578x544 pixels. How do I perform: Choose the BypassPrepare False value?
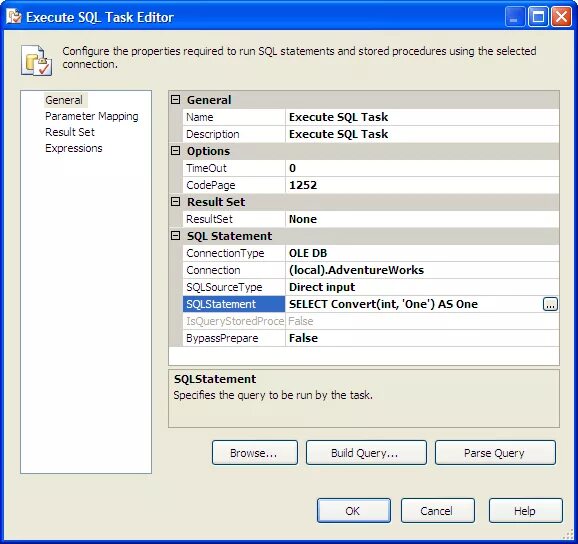(422, 338)
